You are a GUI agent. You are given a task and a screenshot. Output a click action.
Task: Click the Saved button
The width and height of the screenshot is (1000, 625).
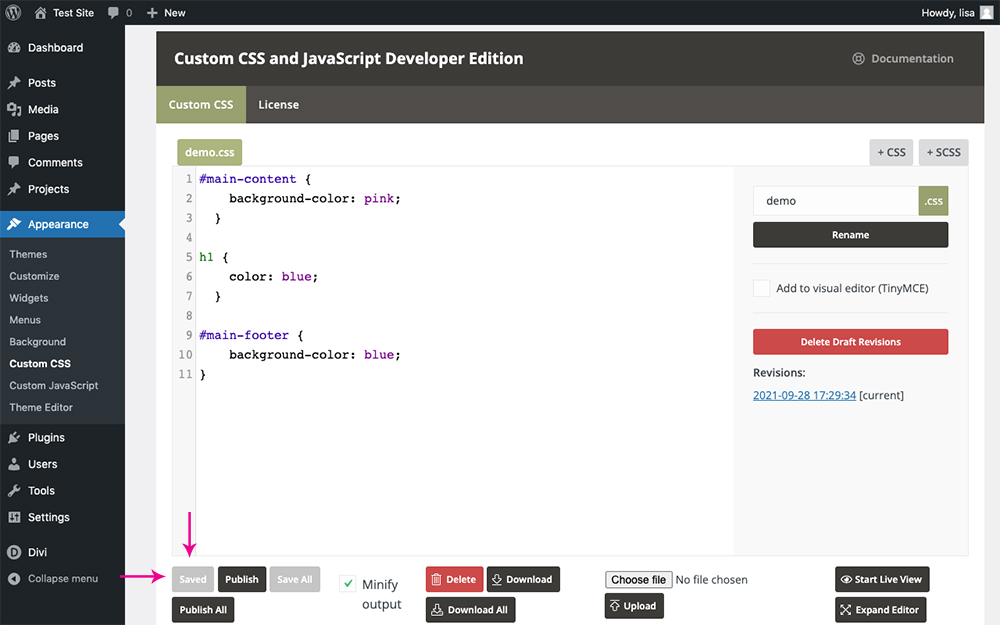(x=193, y=579)
